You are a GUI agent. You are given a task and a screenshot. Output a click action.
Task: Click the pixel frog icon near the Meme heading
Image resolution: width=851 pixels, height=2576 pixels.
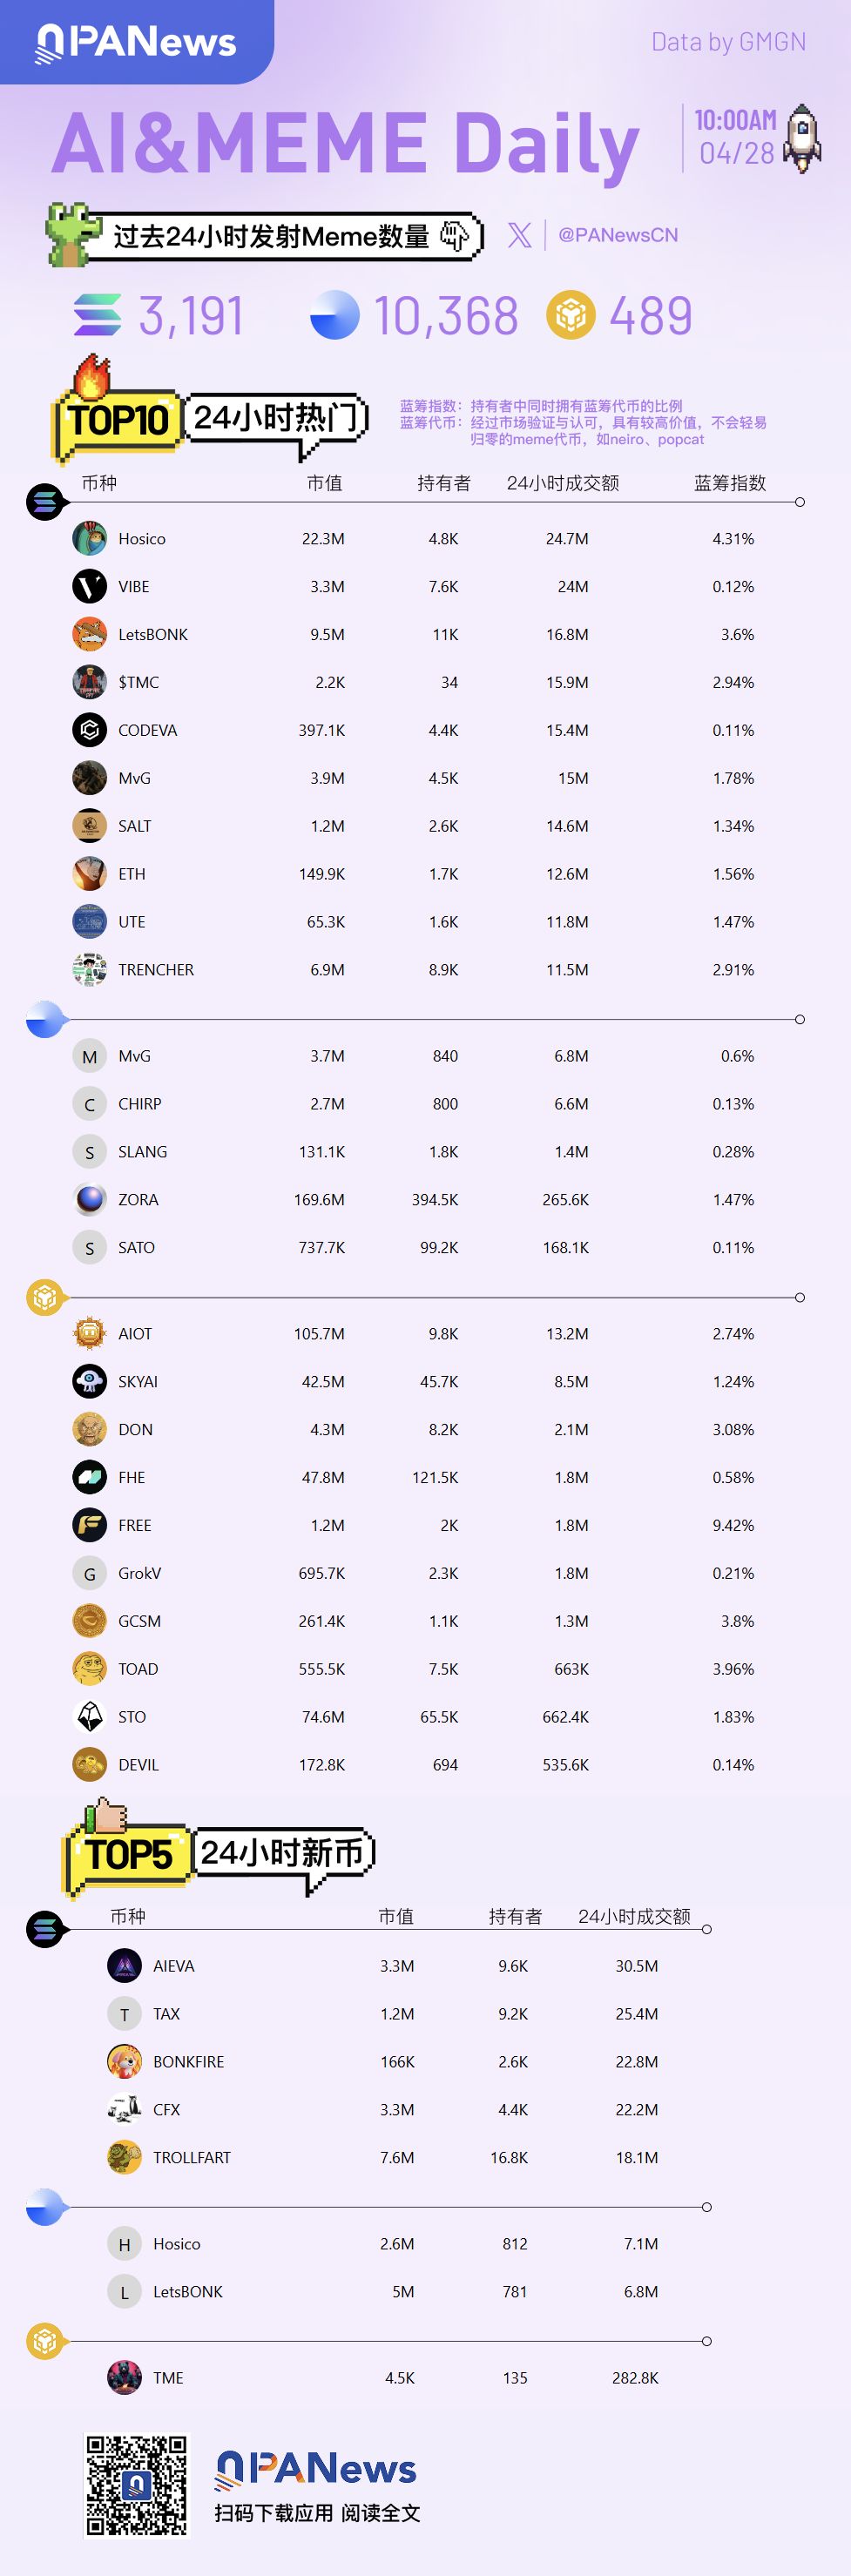70,235
